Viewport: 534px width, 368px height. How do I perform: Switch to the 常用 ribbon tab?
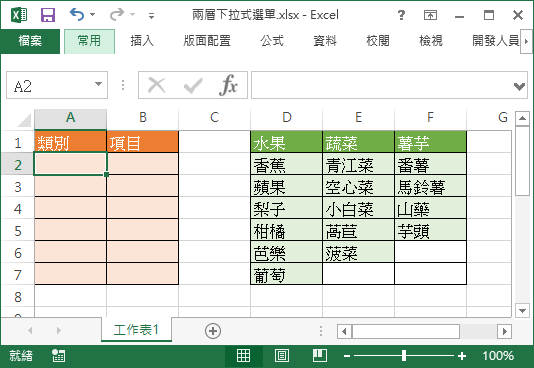[89, 41]
